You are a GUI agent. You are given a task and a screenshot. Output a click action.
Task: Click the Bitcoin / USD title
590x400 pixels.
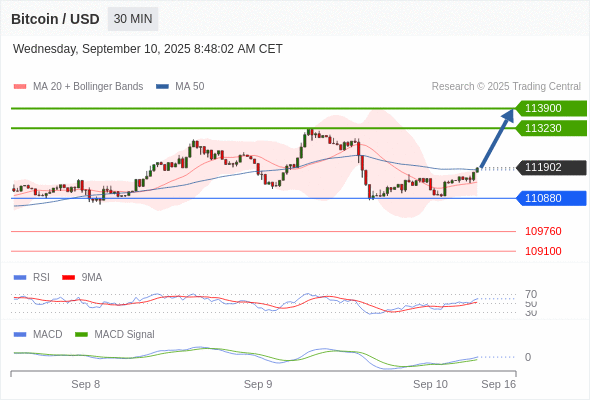coord(55,19)
